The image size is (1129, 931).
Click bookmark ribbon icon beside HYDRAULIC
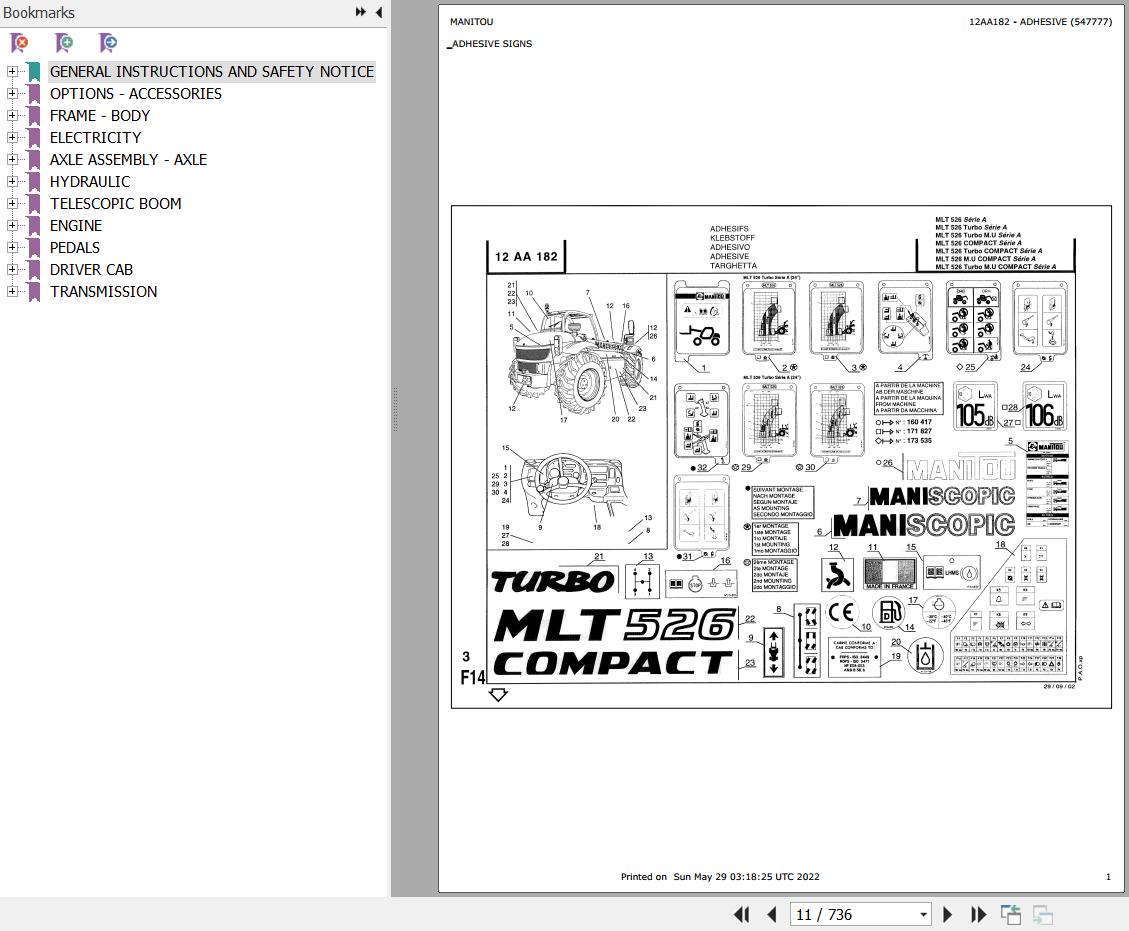point(33,181)
